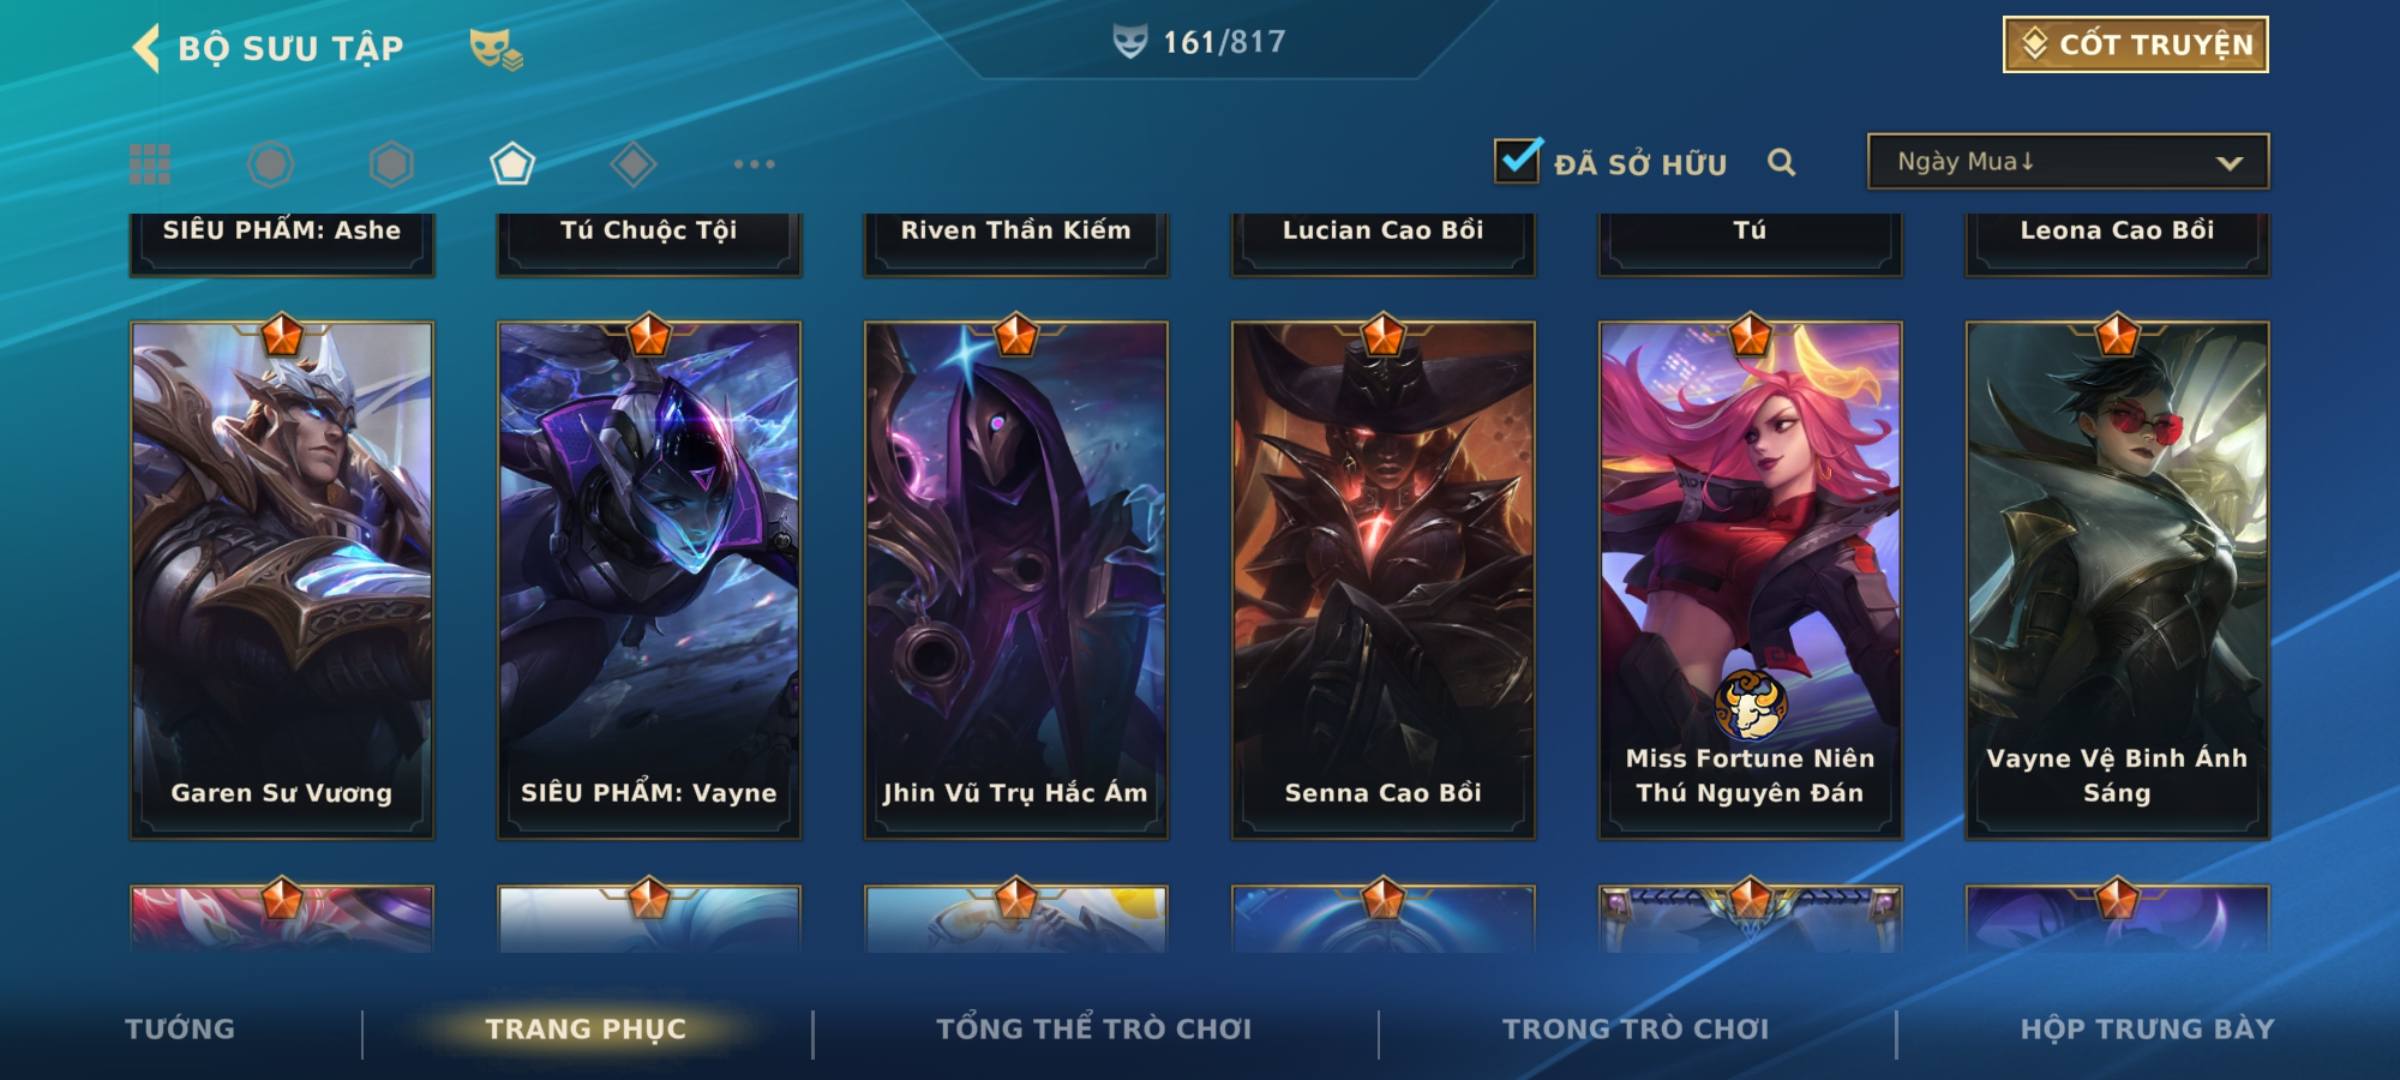Switch to the Tướng tab

pos(180,1029)
